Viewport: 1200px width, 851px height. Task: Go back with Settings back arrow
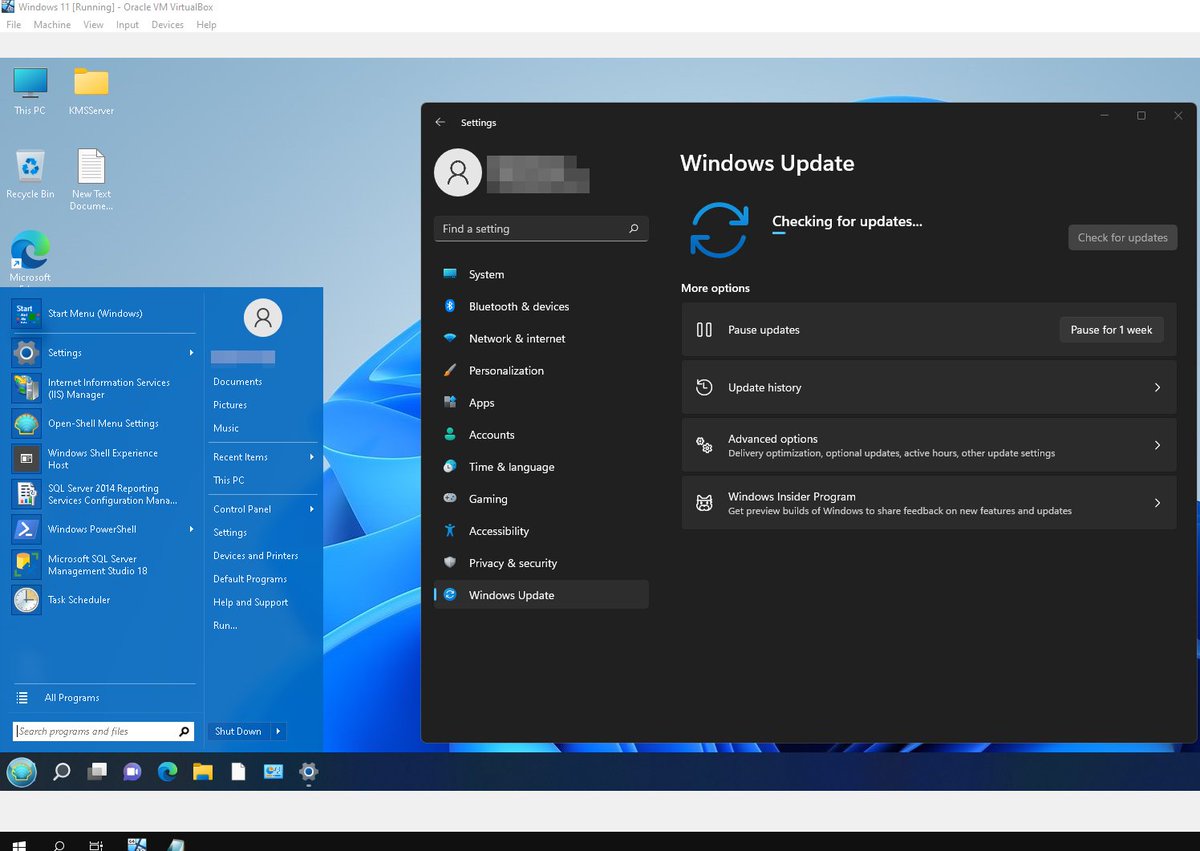pos(440,122)
